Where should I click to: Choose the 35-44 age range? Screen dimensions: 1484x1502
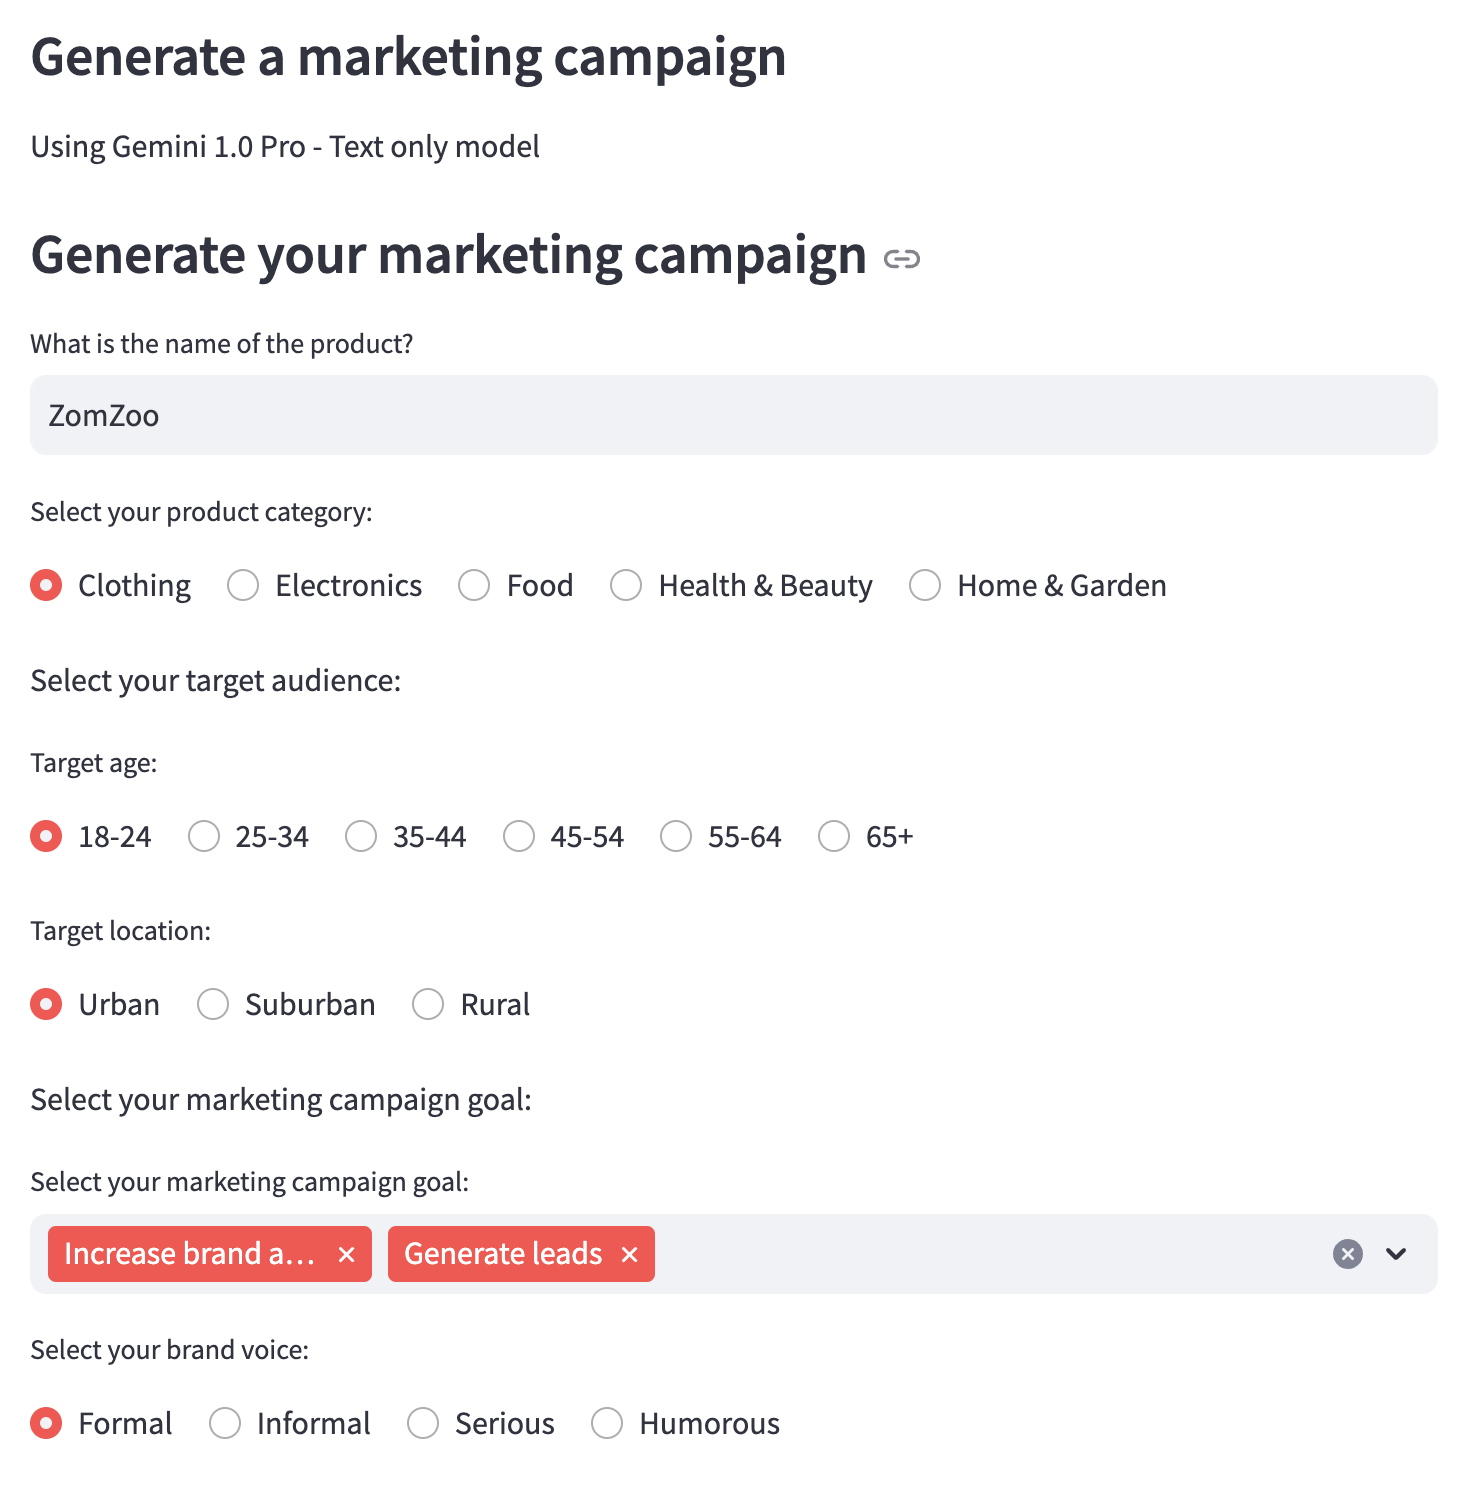pos(361,837)
